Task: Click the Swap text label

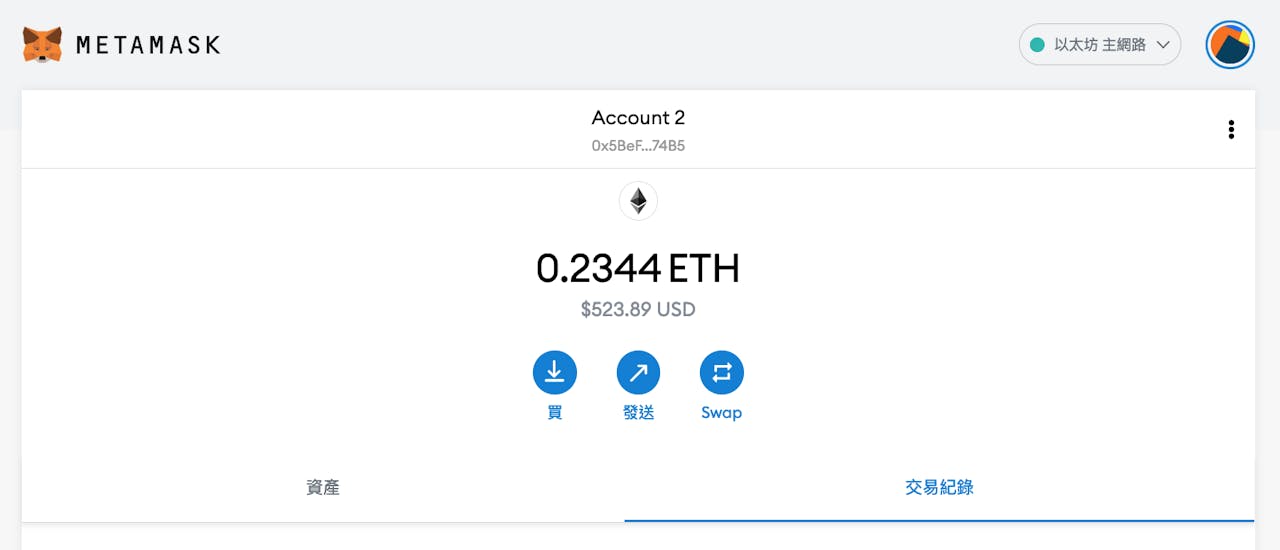Action: coord(722,413)
